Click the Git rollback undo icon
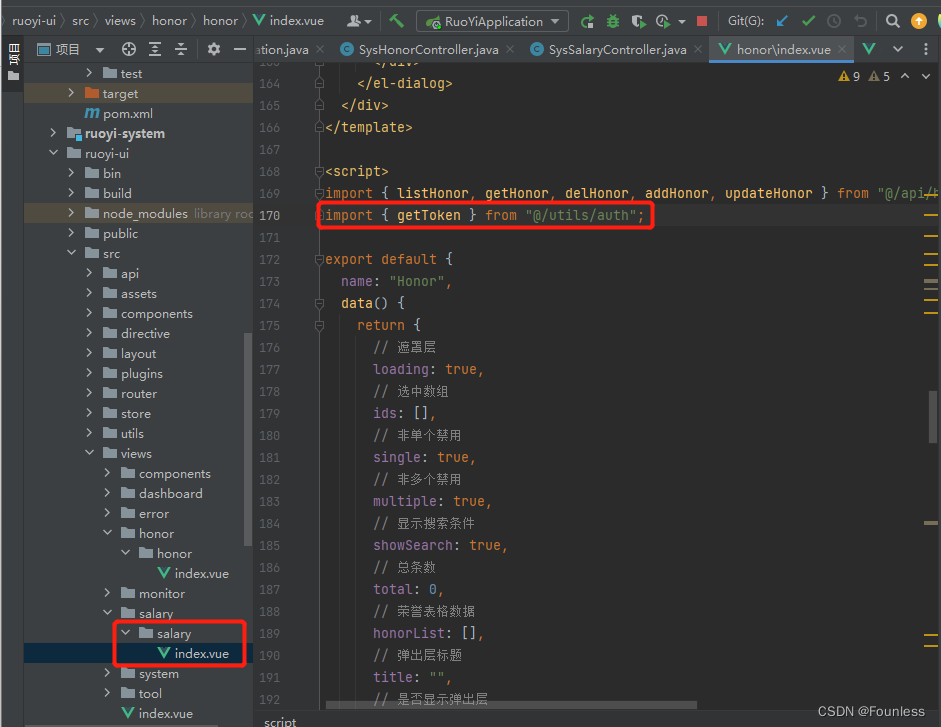The height and width of the screenshot is (727, 941). (861, 22)
